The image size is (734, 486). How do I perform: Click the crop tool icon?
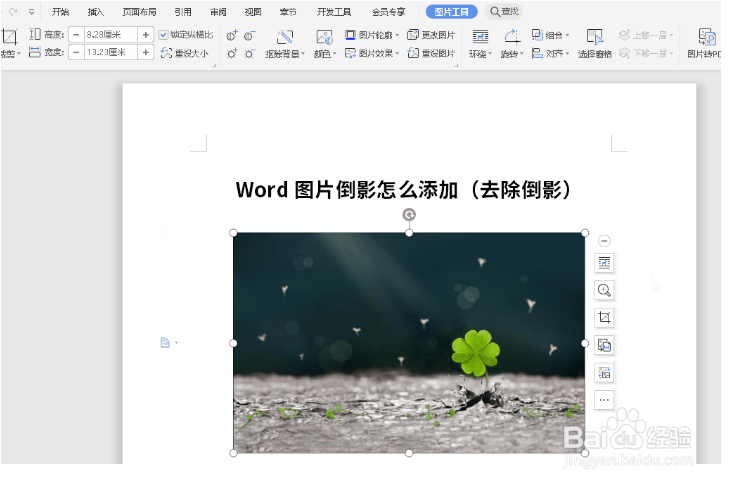click(x=9, y=37)
